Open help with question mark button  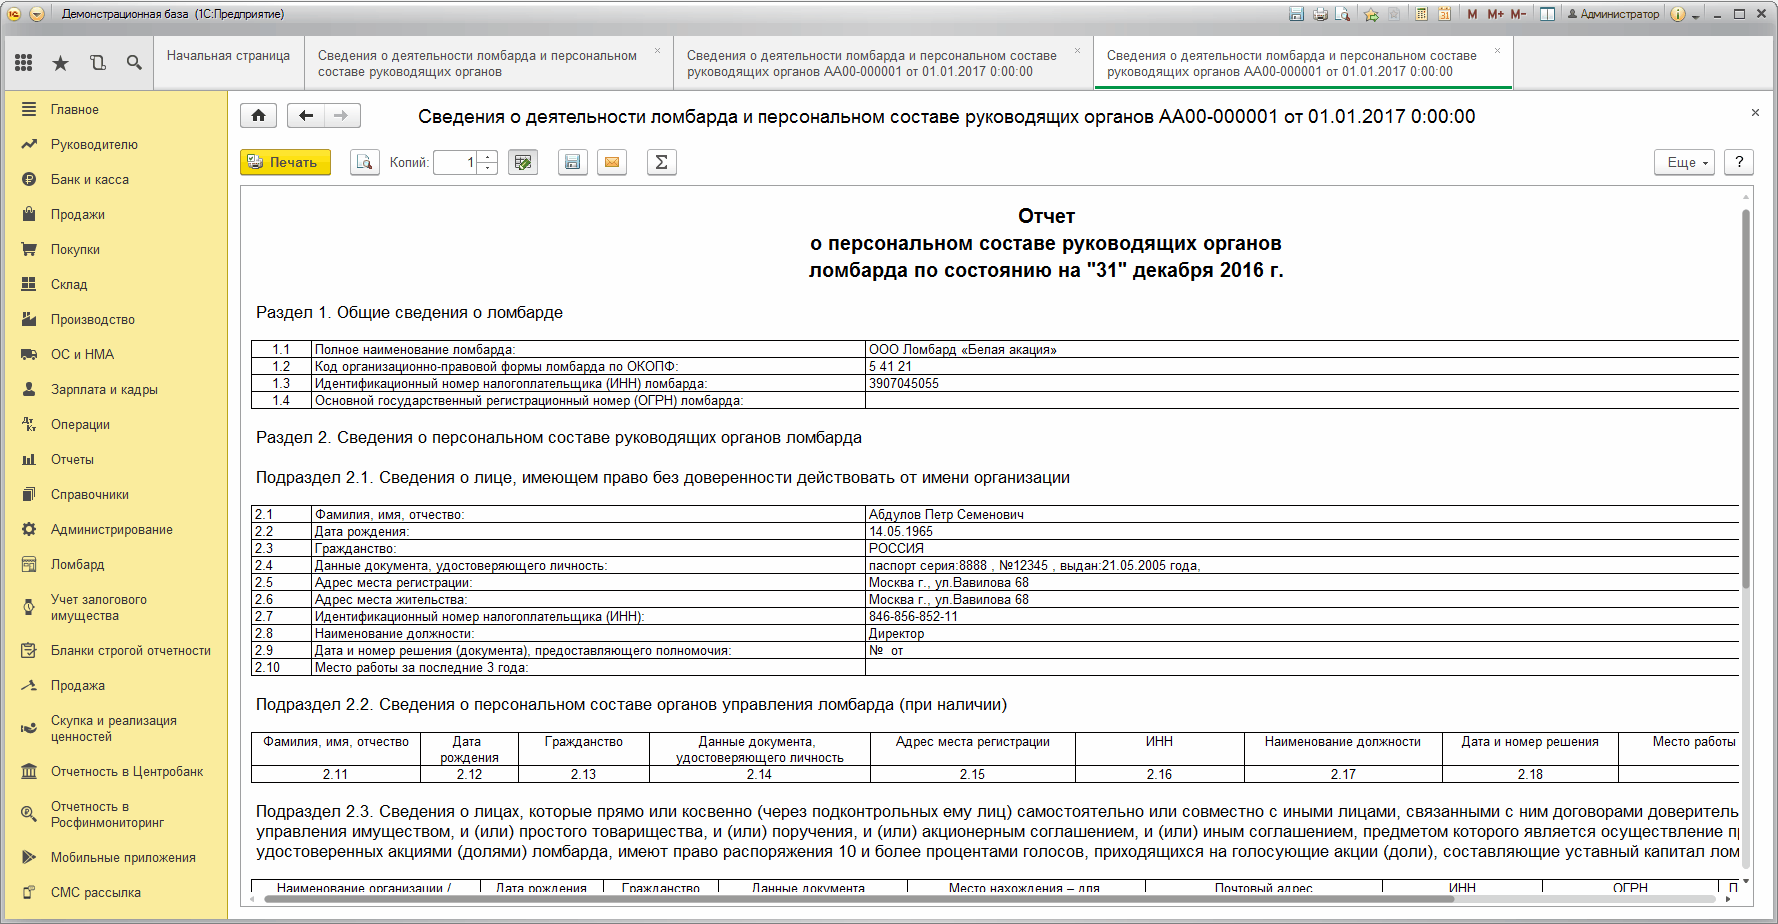click(x=1739, y=162)
